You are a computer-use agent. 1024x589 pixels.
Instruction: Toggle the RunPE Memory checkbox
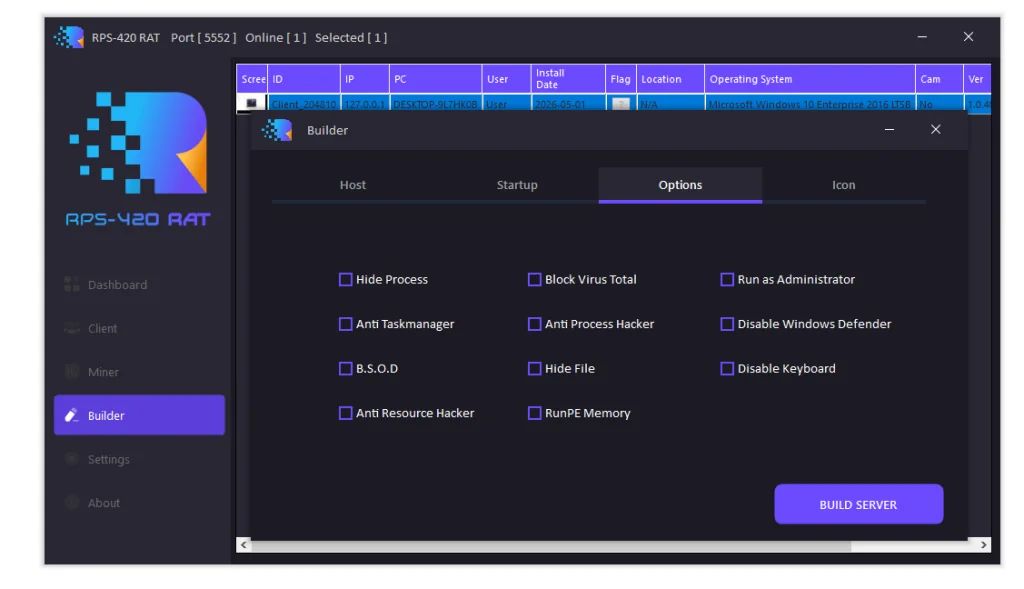(x=534, y=413)
